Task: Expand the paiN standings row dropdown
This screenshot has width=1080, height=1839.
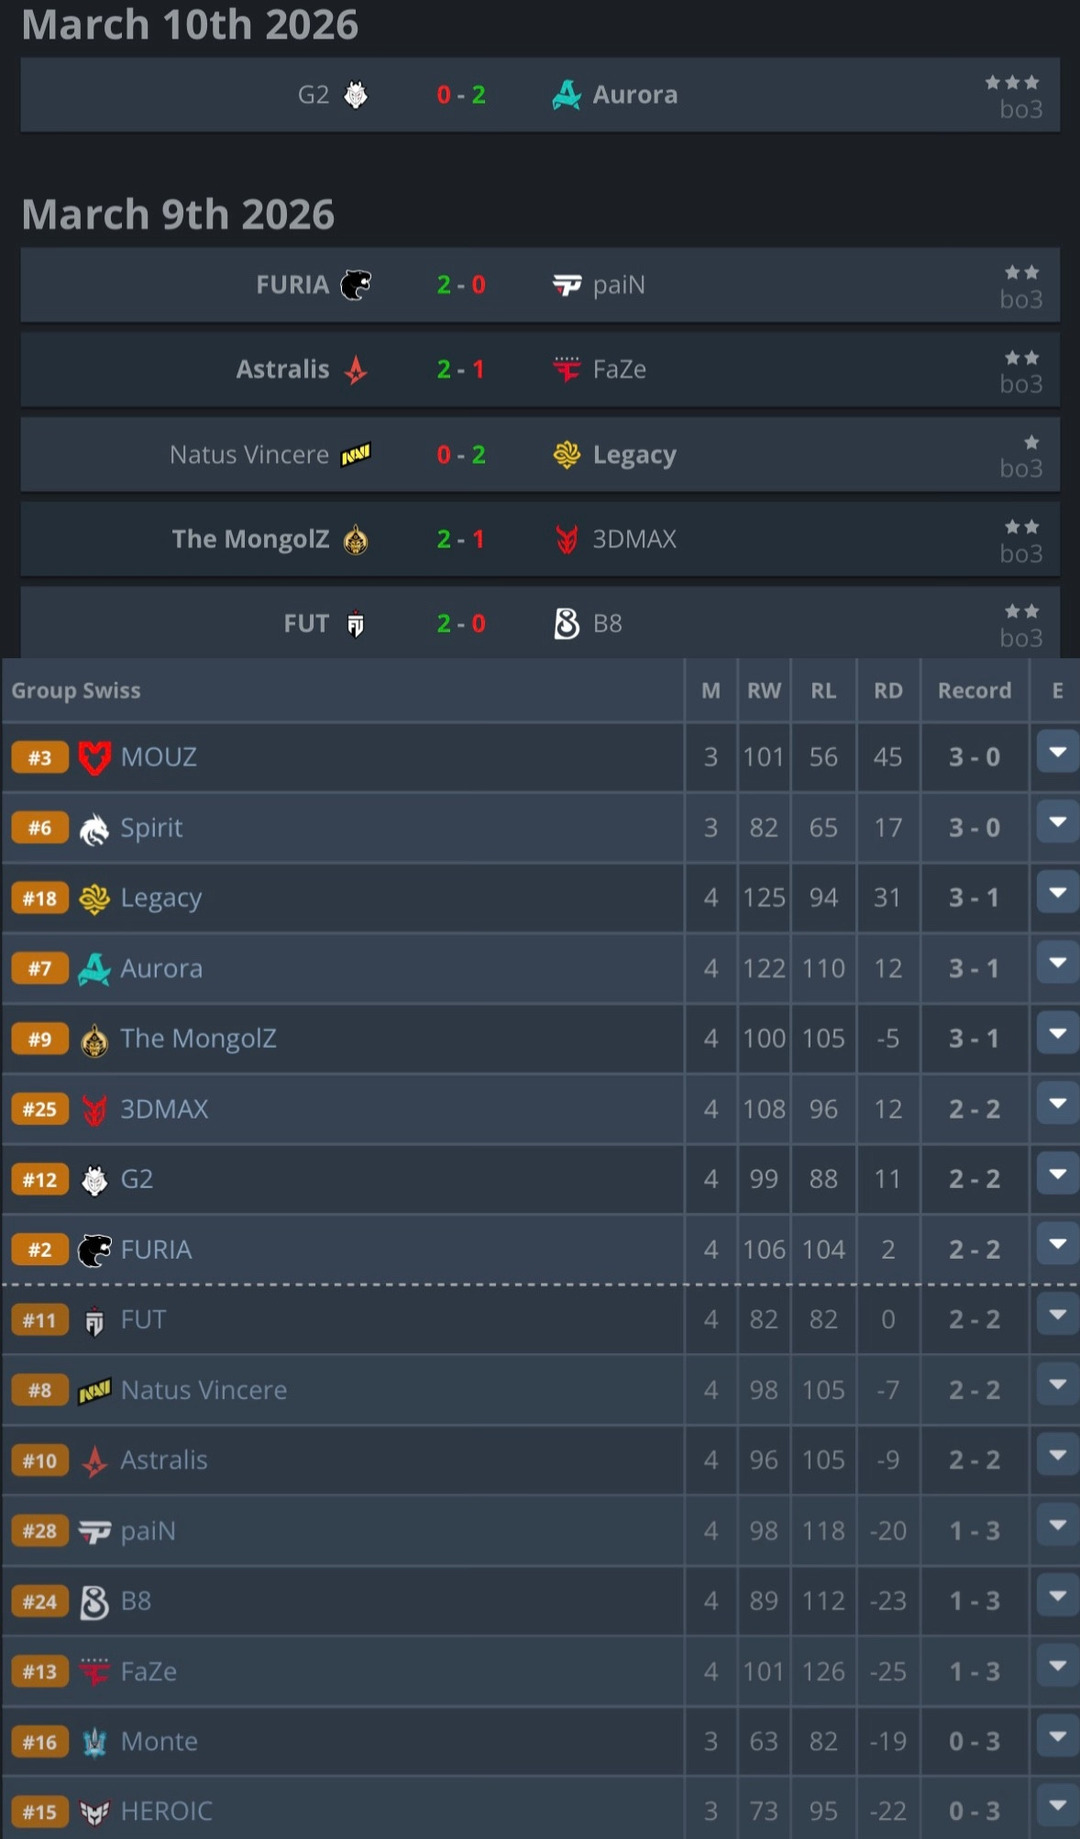Action: pyautogui.click(x=1057, y=1526)
